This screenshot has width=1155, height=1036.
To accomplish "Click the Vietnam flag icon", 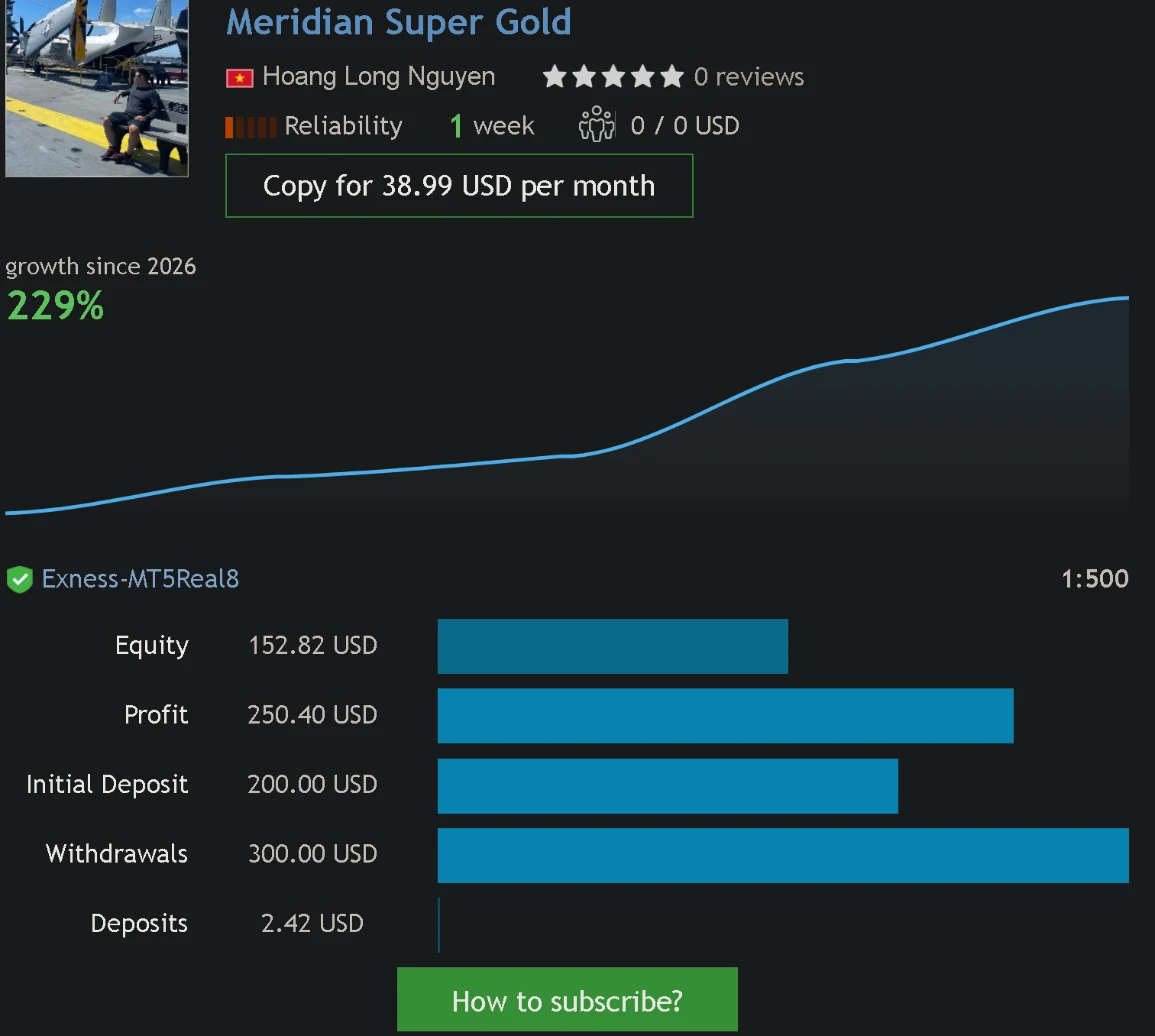I will [x=239, y=77].
